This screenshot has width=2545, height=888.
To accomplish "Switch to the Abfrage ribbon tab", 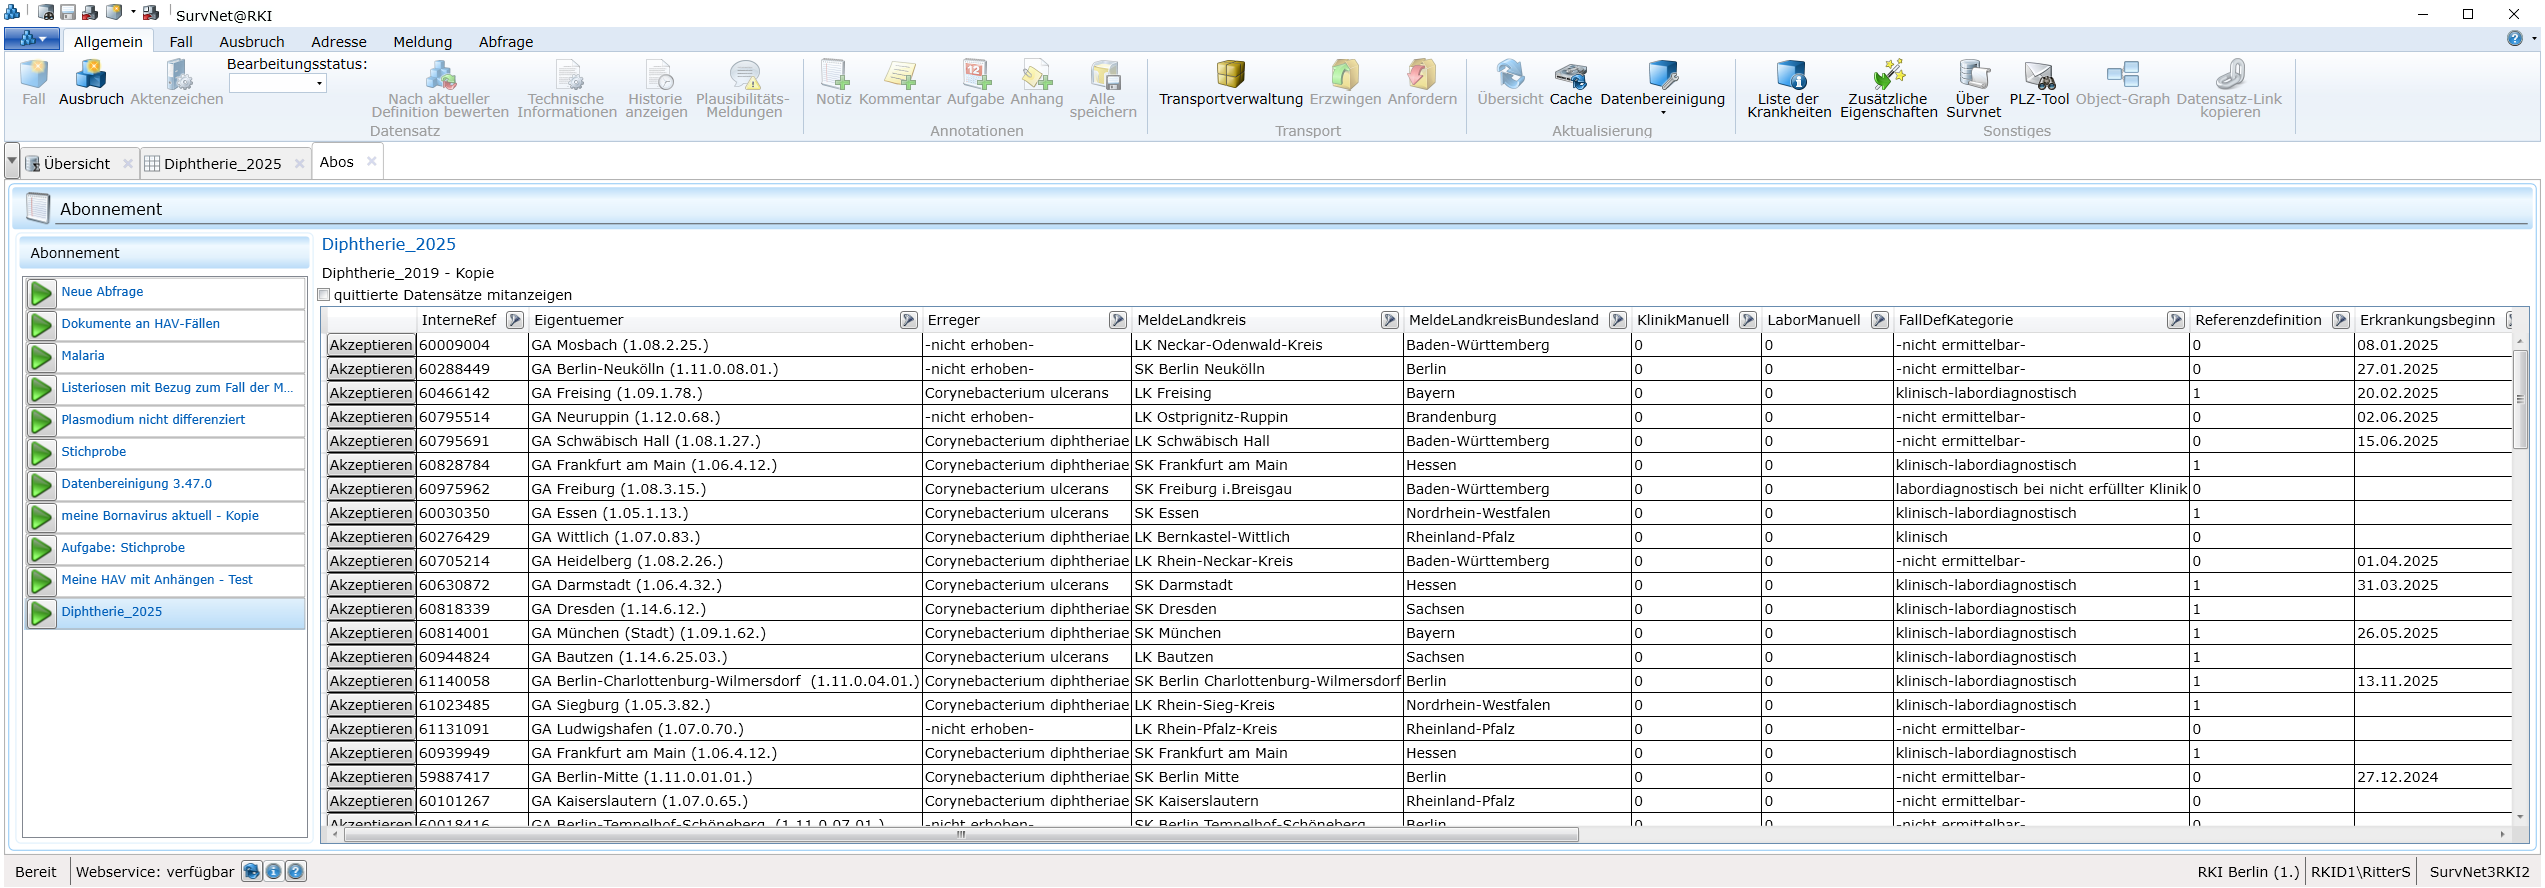I will [x=505, y=42].
